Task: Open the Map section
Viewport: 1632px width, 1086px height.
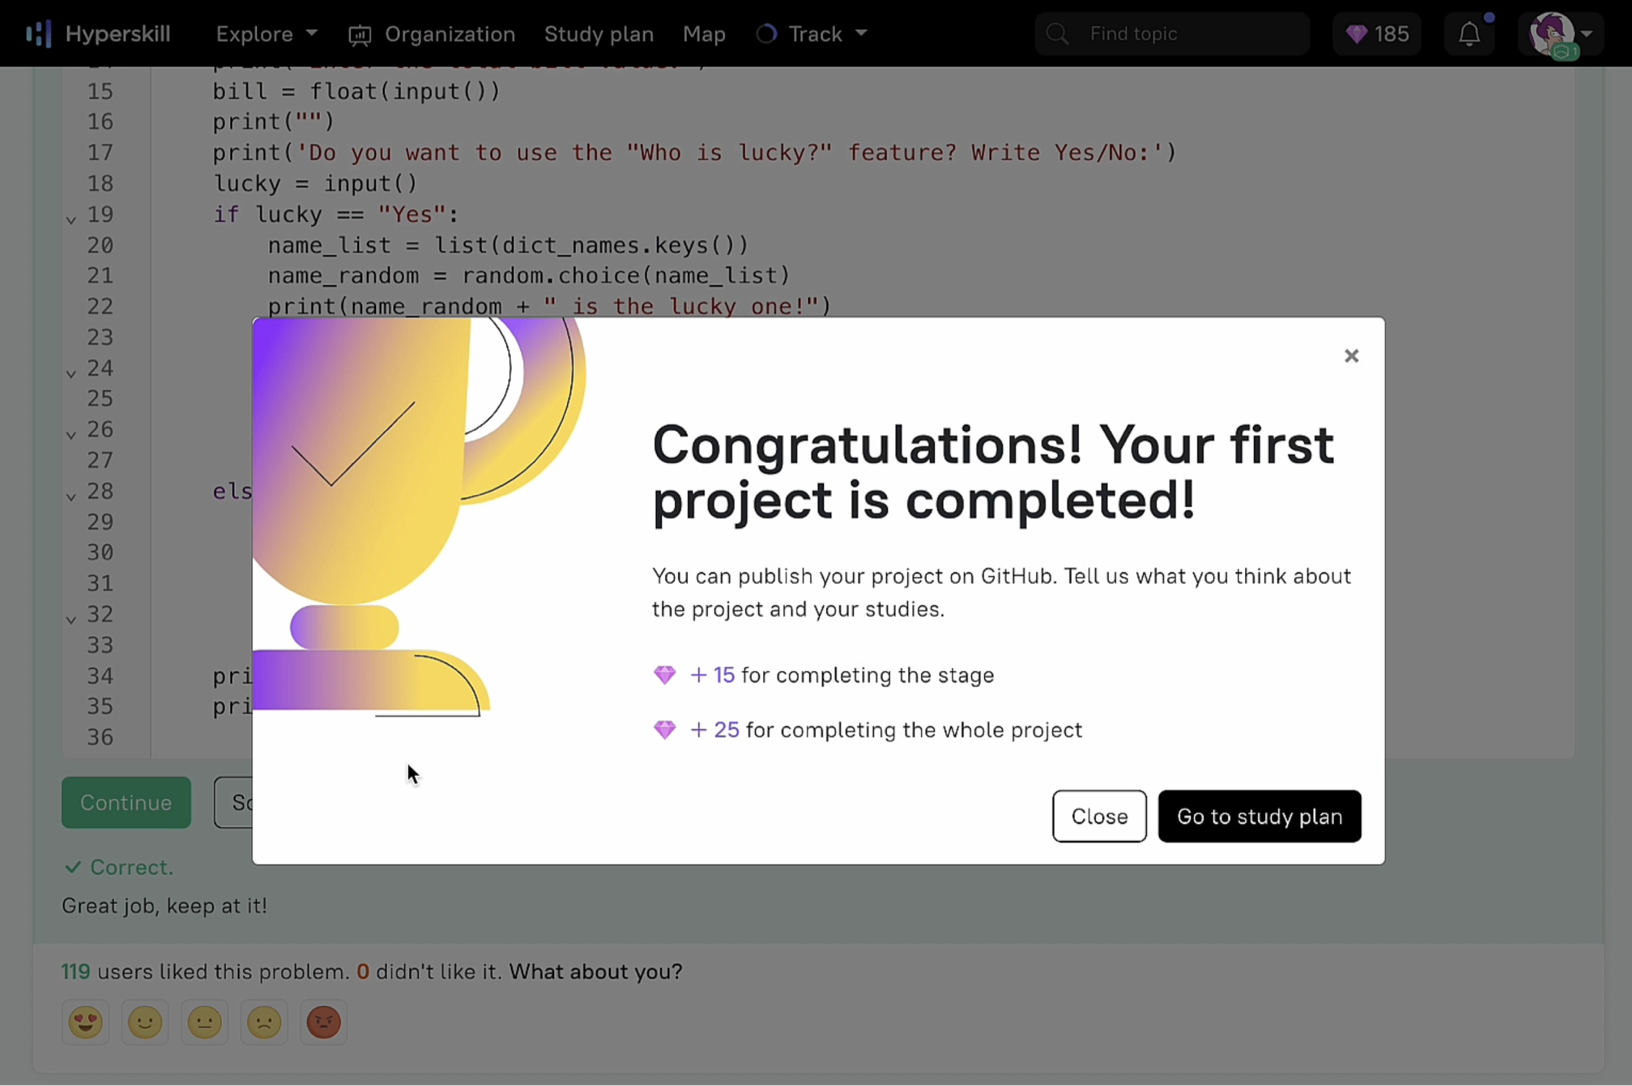Action: [x=704, y=33]
